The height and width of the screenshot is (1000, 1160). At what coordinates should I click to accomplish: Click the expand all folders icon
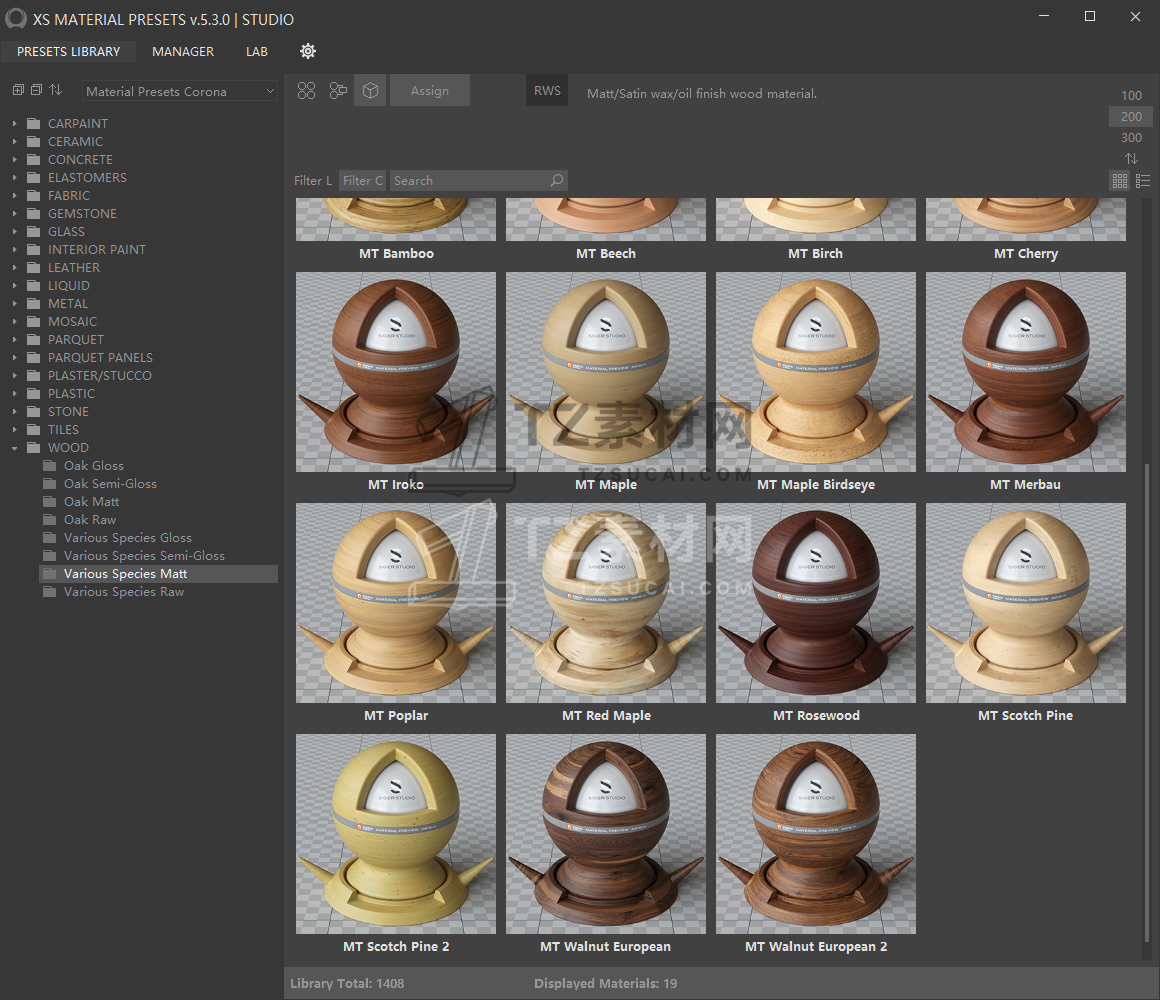point(18,90)
